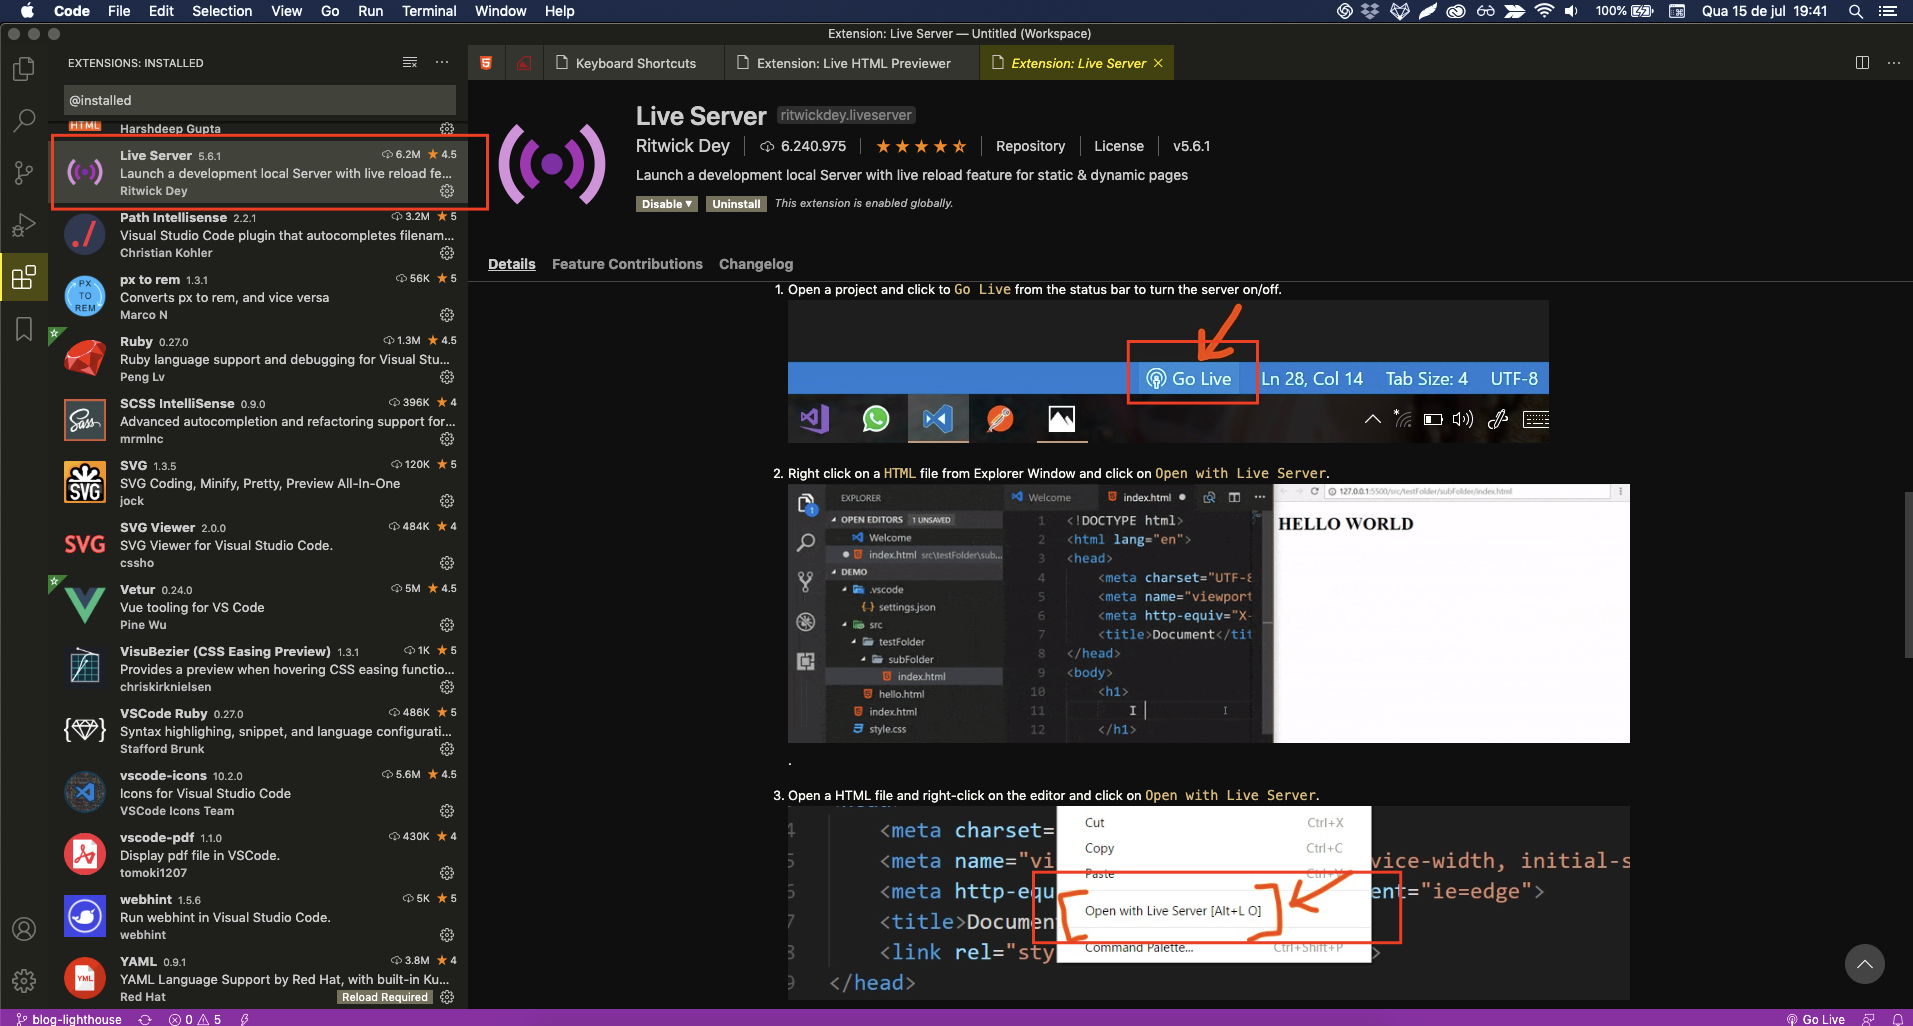Open the first HTML5 icon editor tab
The height and width of the screenshot is (1026, 1913).
(x=486, y=63)
